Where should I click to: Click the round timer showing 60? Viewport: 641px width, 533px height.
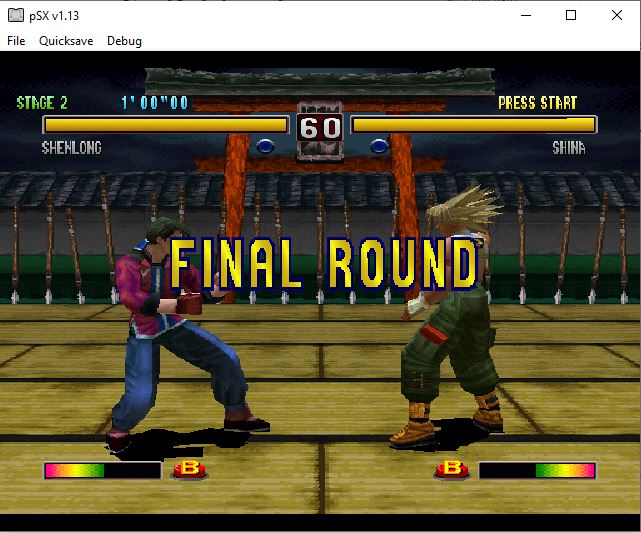[320, 128]
